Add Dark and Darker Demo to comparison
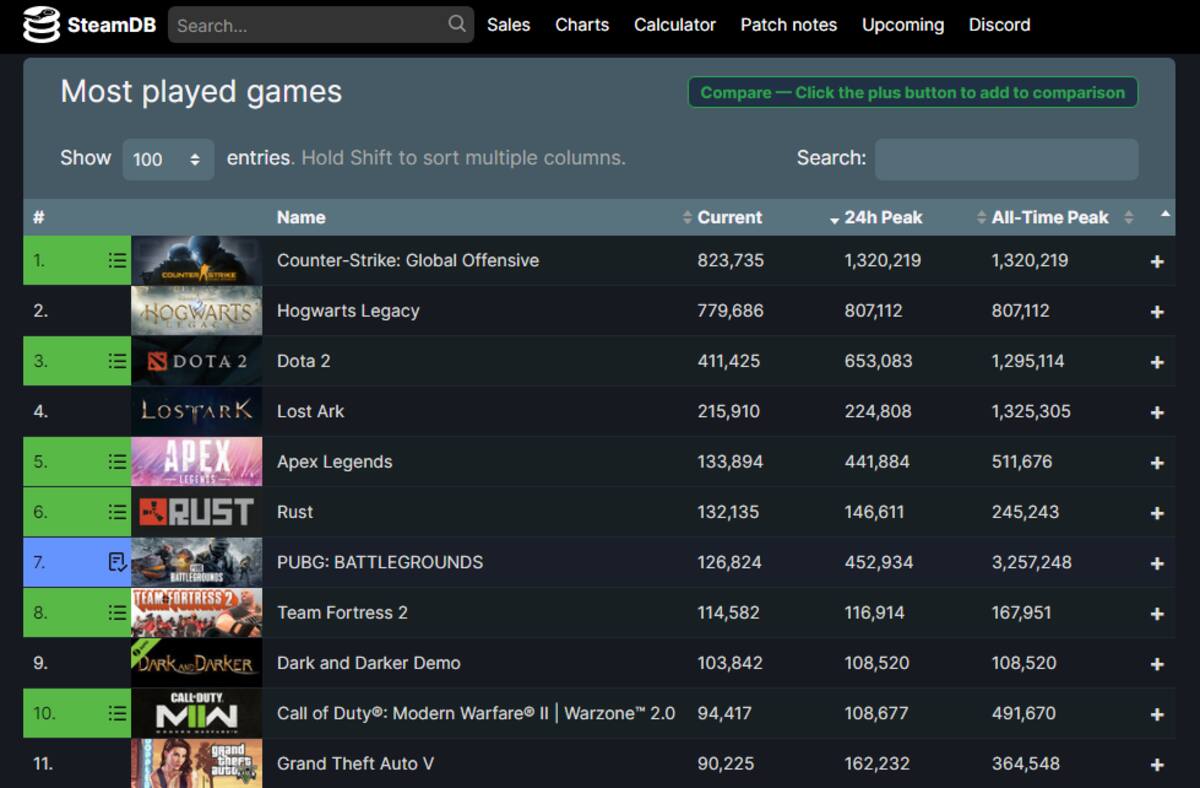This screenshot has height=788, width=1200. tap(1157, 664)
